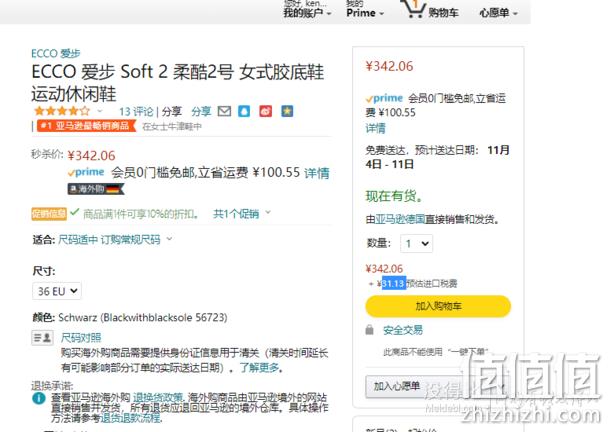Click the 加入购物车 yellow button

click(x=438, y=306)
